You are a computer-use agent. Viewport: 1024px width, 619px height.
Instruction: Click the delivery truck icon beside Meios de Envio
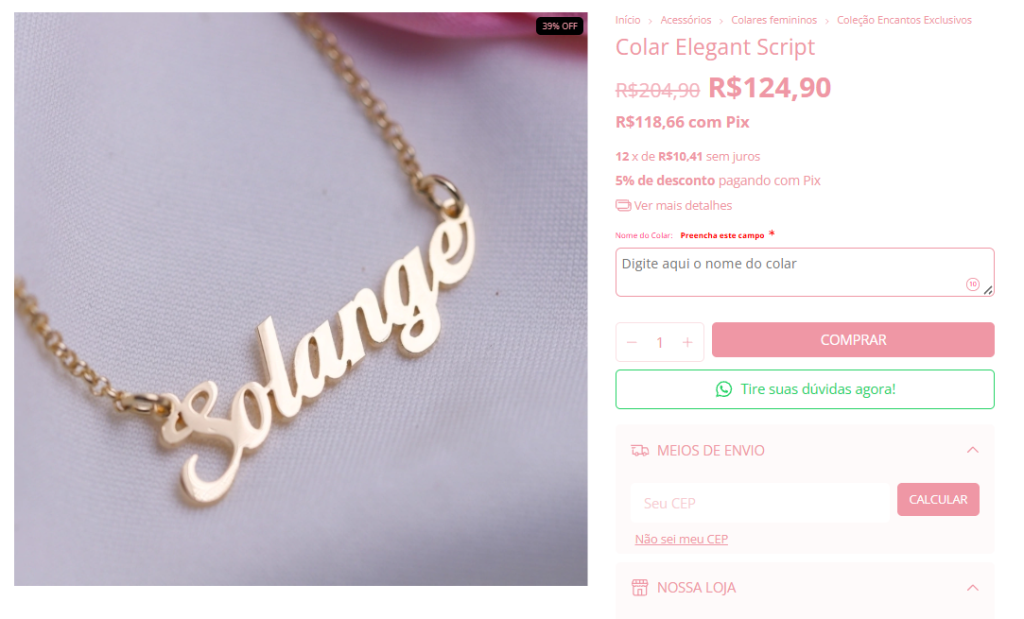click(640, 451)
